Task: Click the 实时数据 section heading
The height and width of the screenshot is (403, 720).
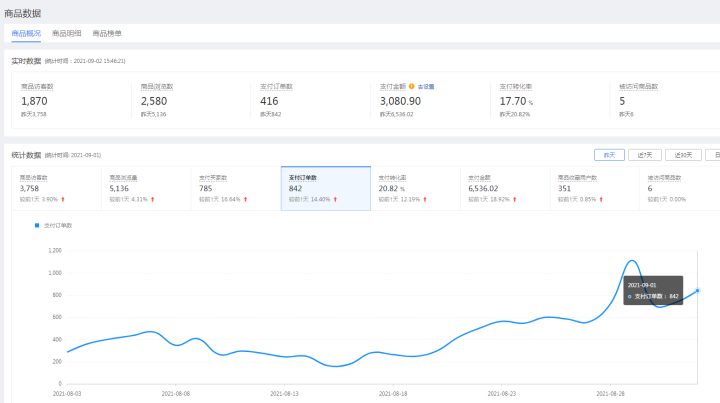Action: click(x=26, y=61)
